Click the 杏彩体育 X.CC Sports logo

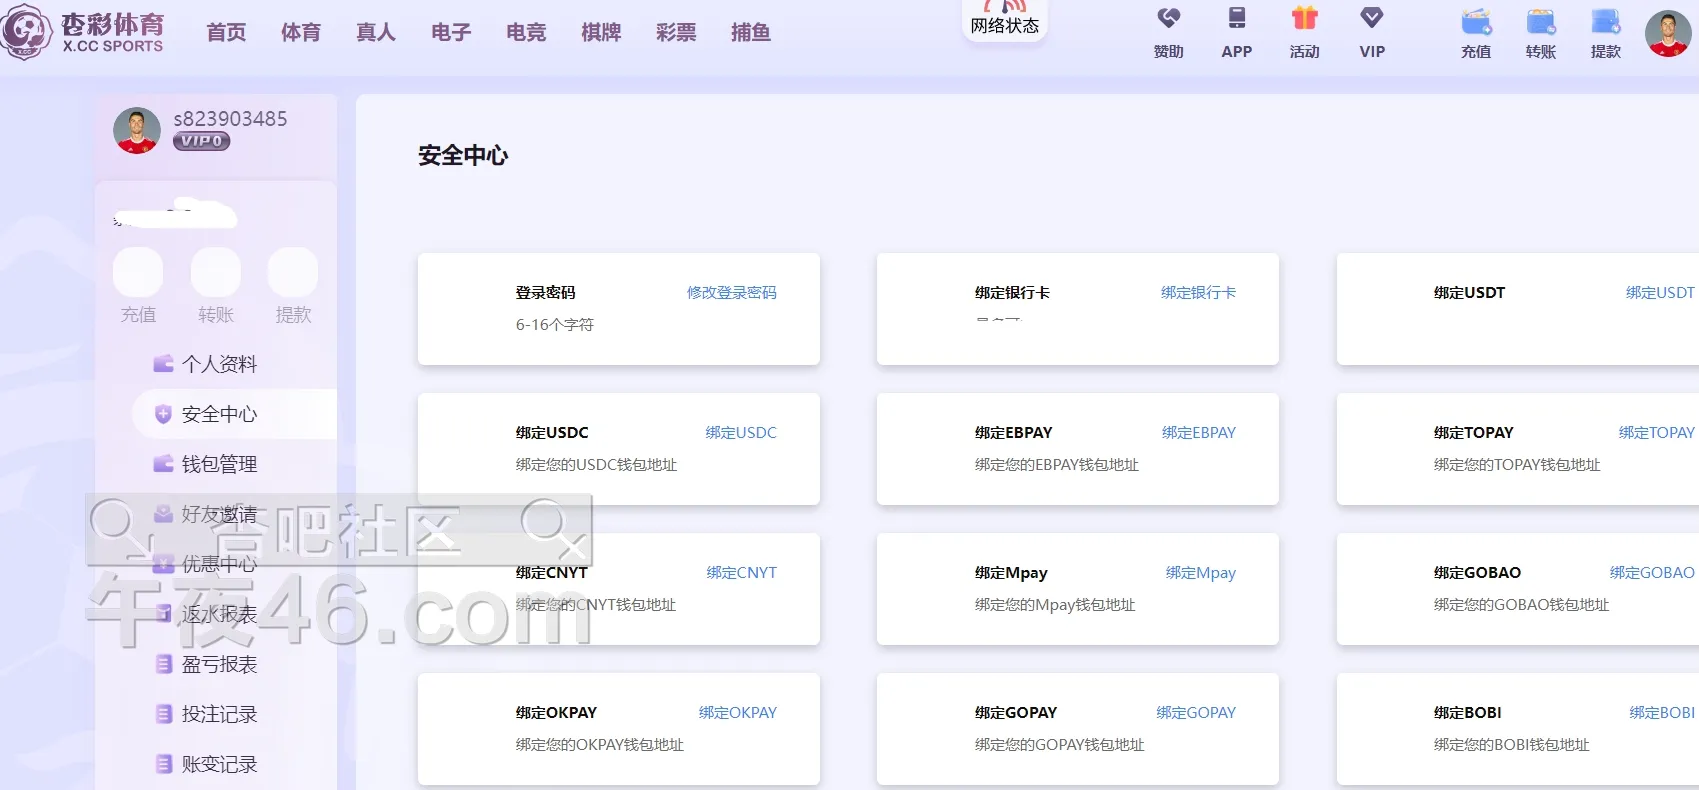click(84, 33)
